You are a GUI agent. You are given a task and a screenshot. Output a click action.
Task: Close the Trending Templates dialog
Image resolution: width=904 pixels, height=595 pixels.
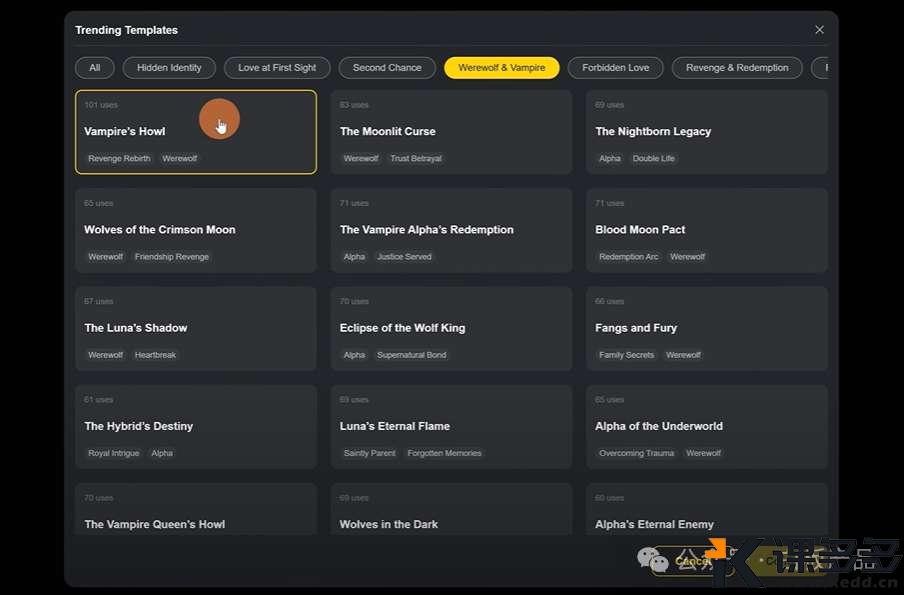coord(819,30)
